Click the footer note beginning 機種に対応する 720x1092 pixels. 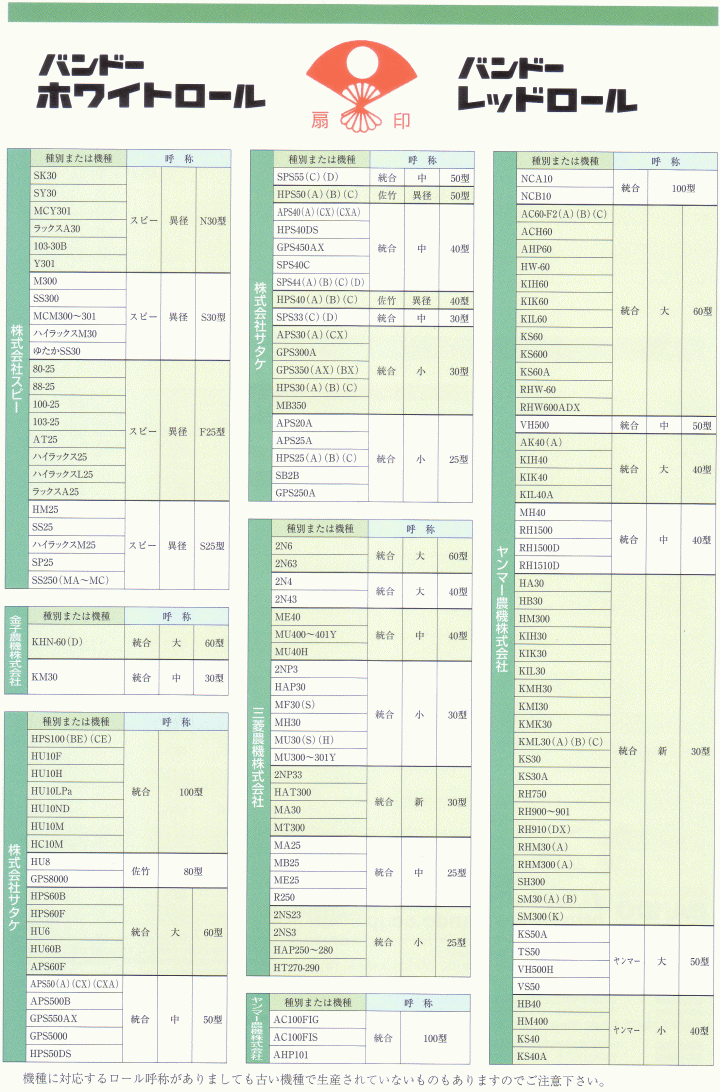314,1080
